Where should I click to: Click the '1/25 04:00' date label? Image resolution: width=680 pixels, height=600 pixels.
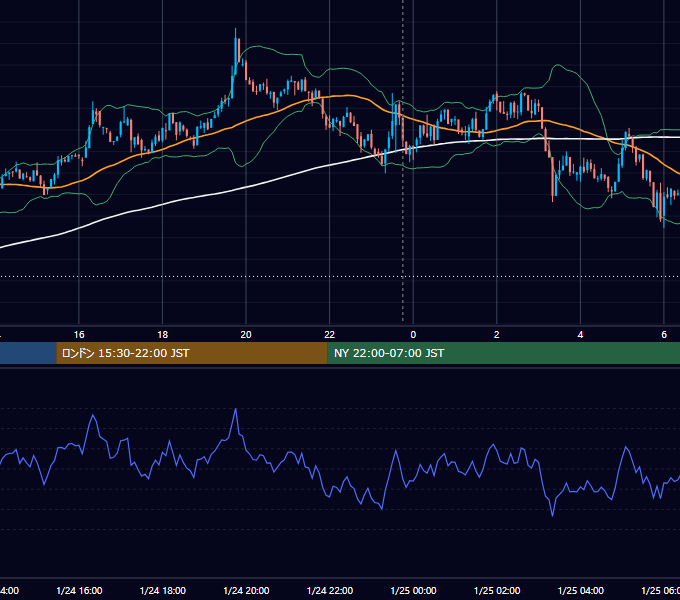tap(581, 591)
